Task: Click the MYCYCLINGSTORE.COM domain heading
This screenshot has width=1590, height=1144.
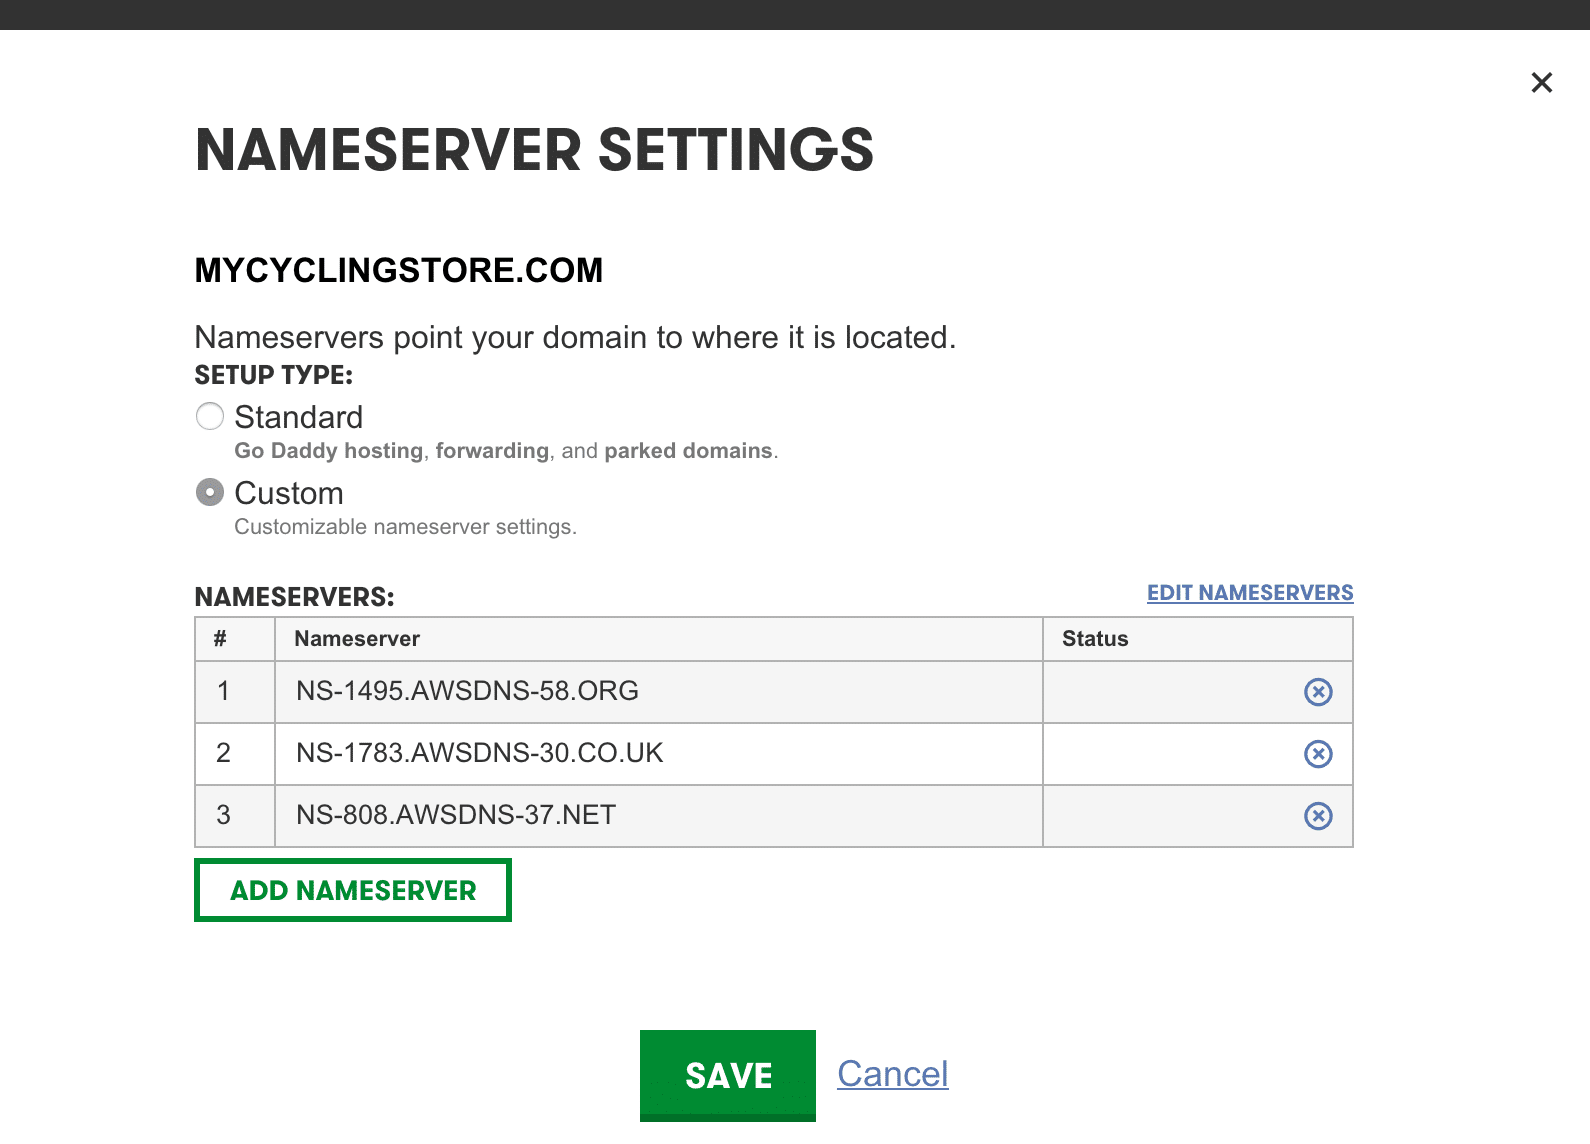Action: pyautogui.click(x=398, y=270)
